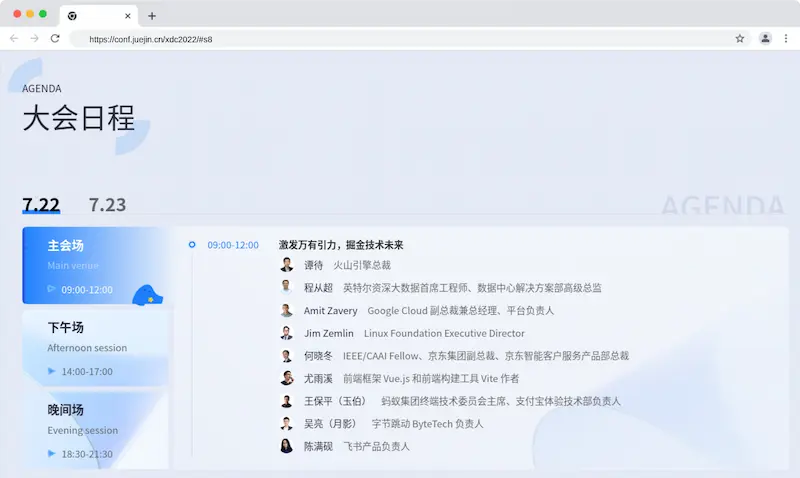
Task: Click avatar of speaker Amit Zavery
Action: pos(287,310)
